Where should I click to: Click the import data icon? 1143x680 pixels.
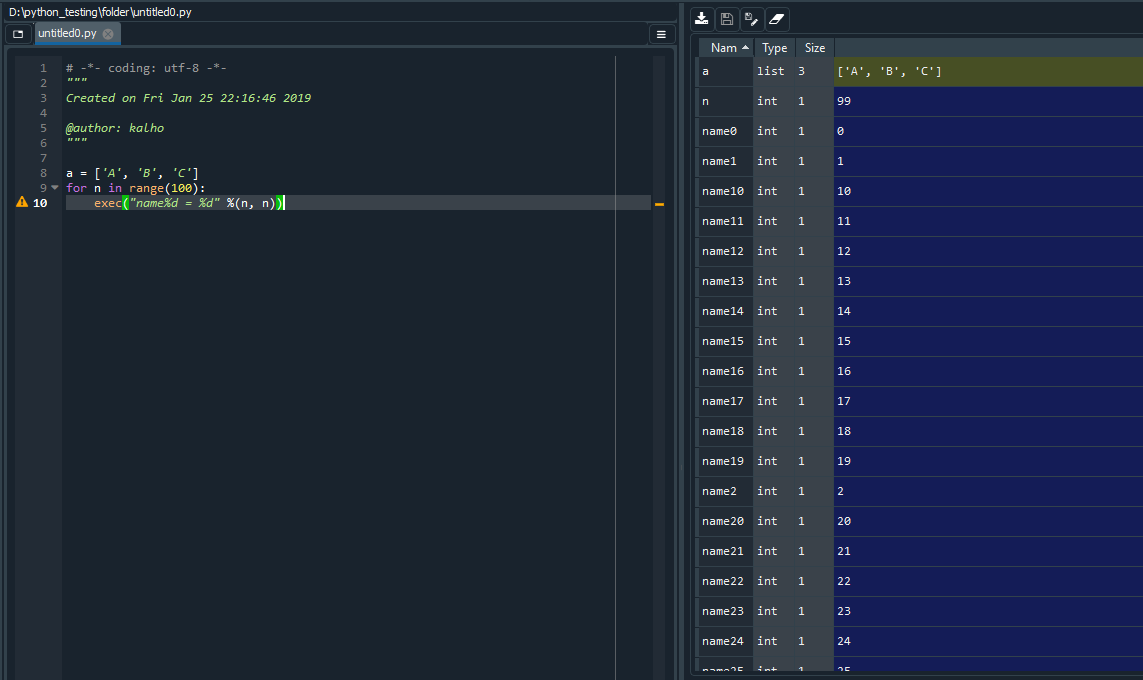coord(702,19)
